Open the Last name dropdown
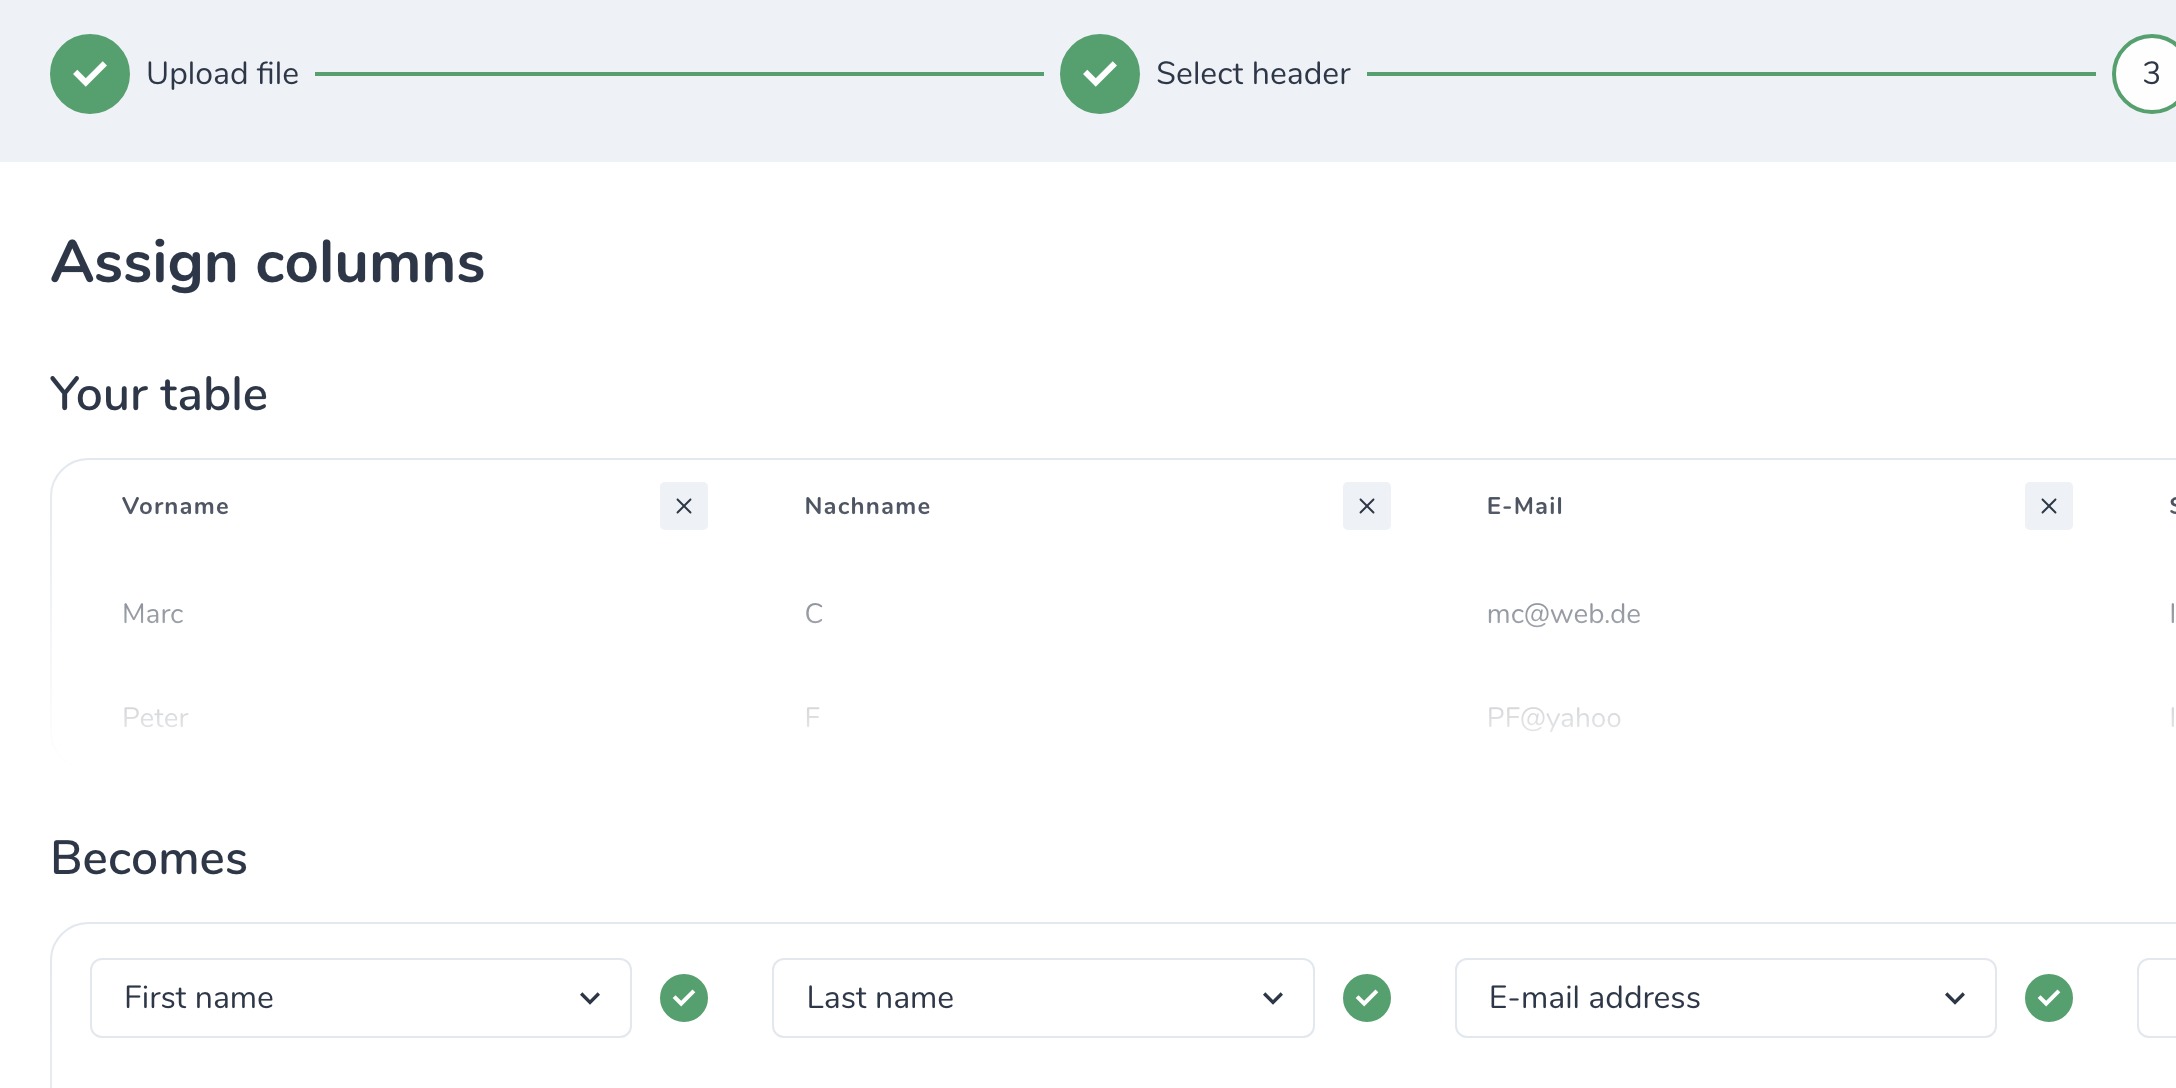The width and height of the screenshot is (2176, 1088). click(x=1043, y=998)
